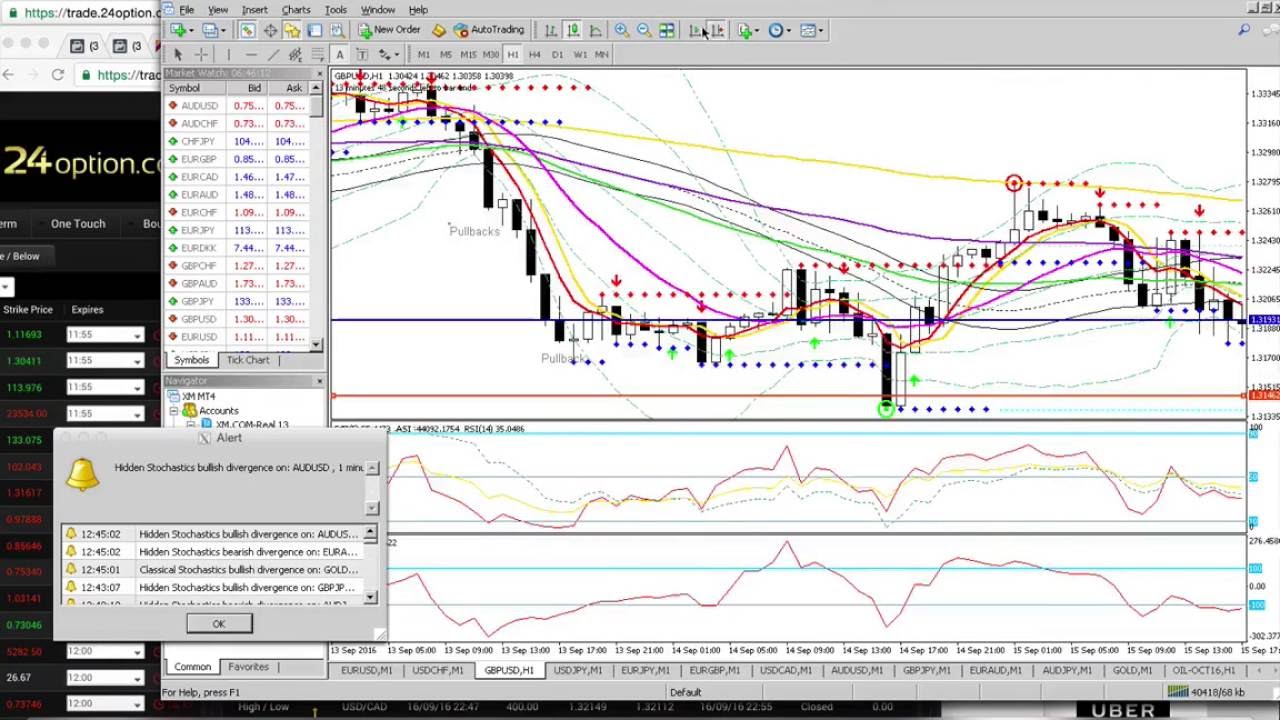
Task: Click the New Order button
Action: (390, 30)
